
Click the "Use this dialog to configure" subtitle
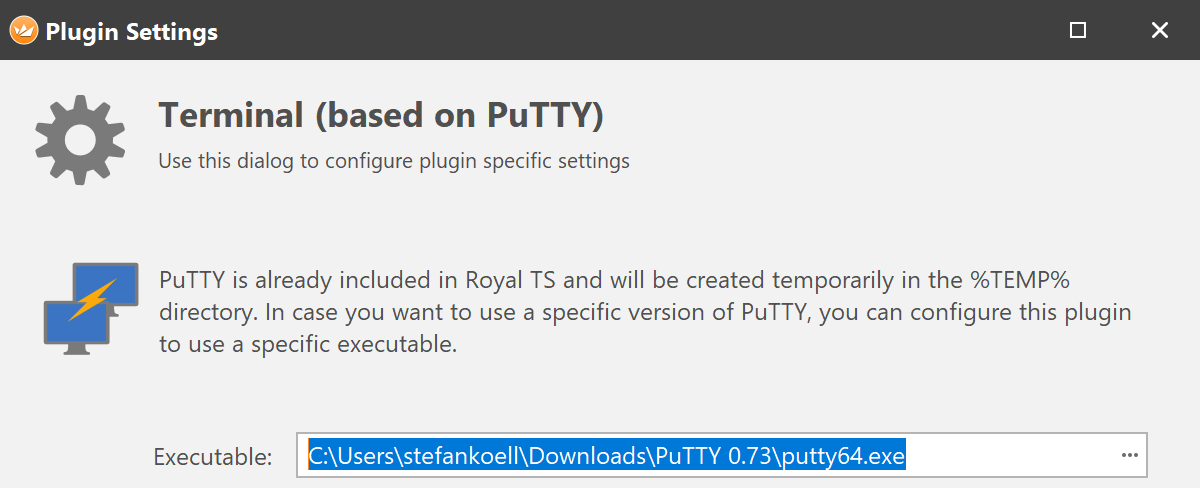point(394,160)
